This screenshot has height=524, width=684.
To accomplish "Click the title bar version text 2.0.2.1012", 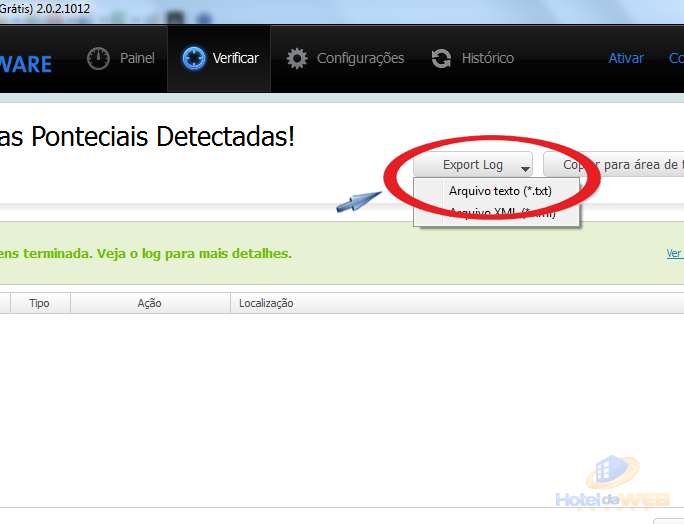I will (x=63, y=9).
